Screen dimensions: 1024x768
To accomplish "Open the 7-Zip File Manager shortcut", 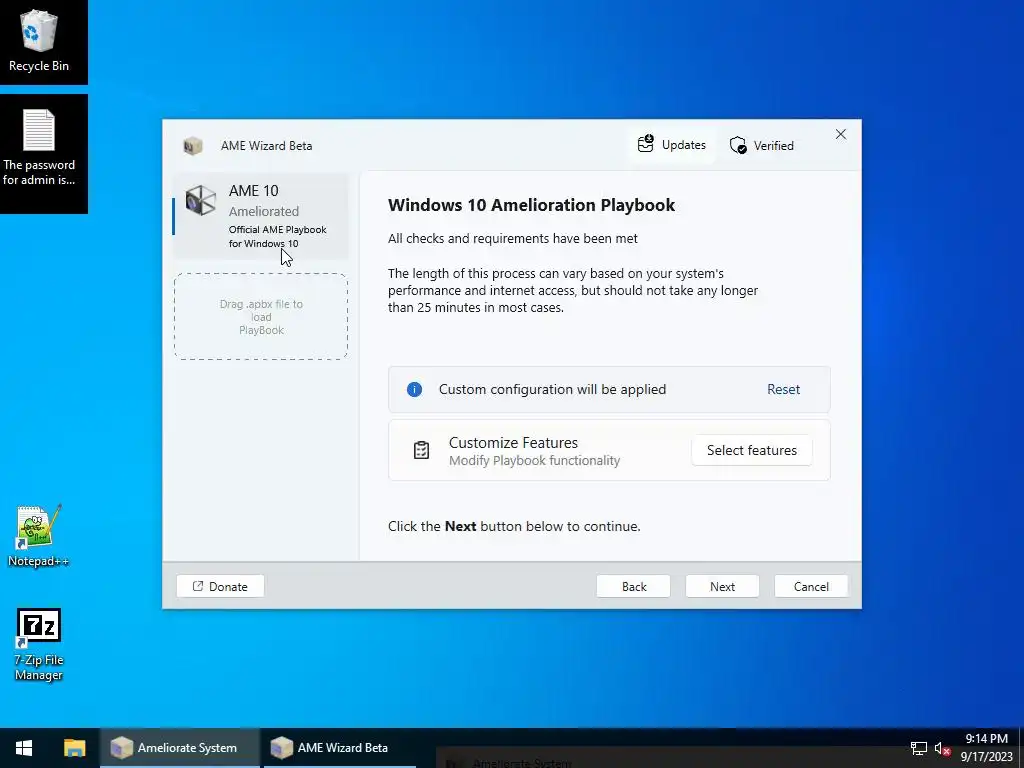I will pos(39,645).
